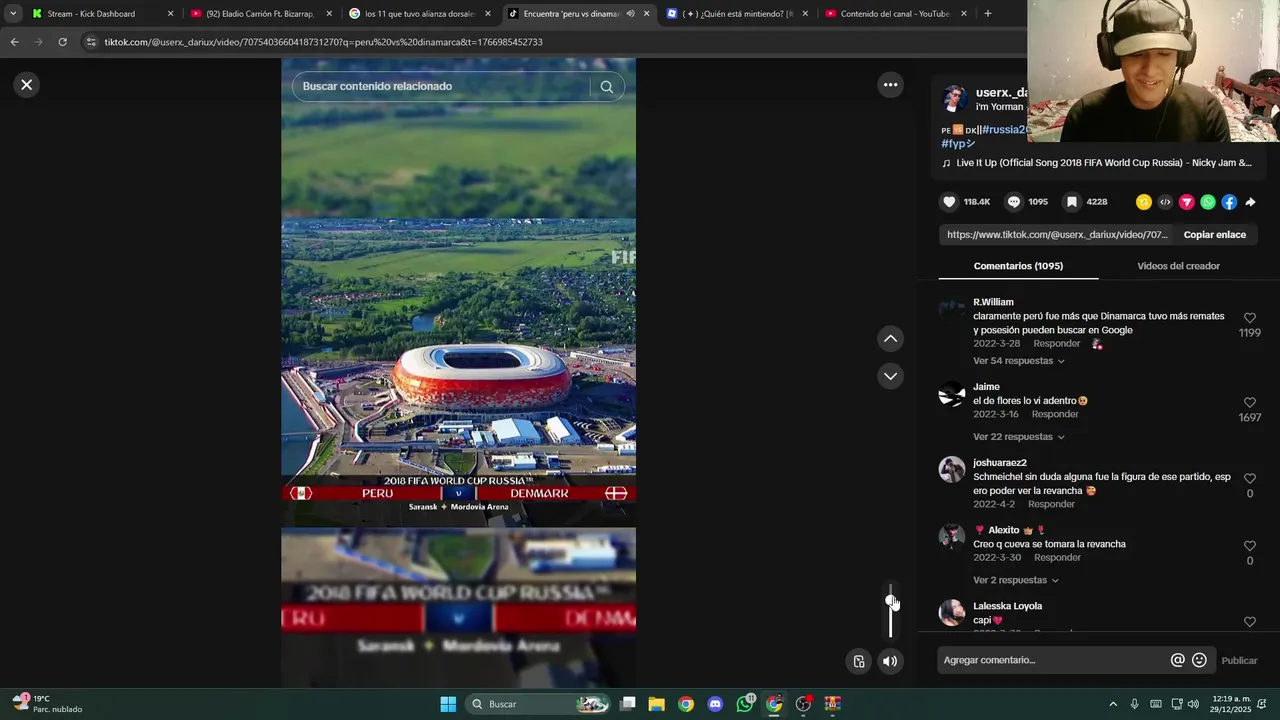Open Discord from the taskbar
Viewport: 1280px width, 720px height.
click(714, 704)
